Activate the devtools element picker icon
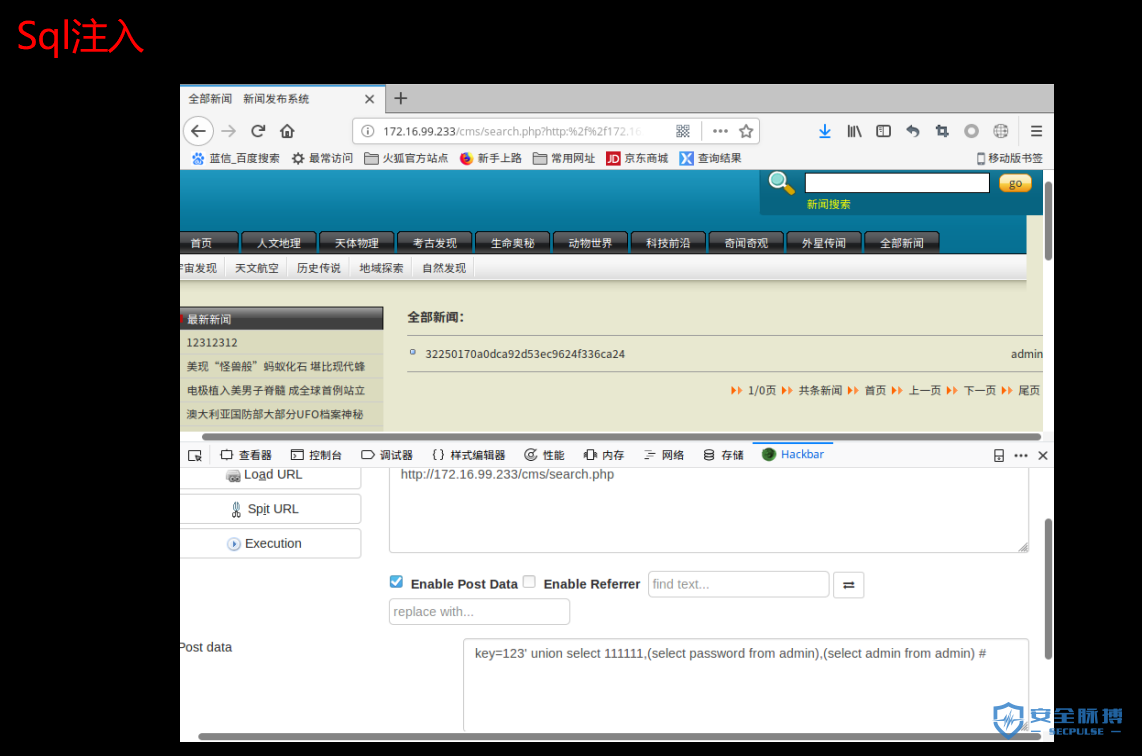This screenshot has width=1142, height=756. pos(194,455)
